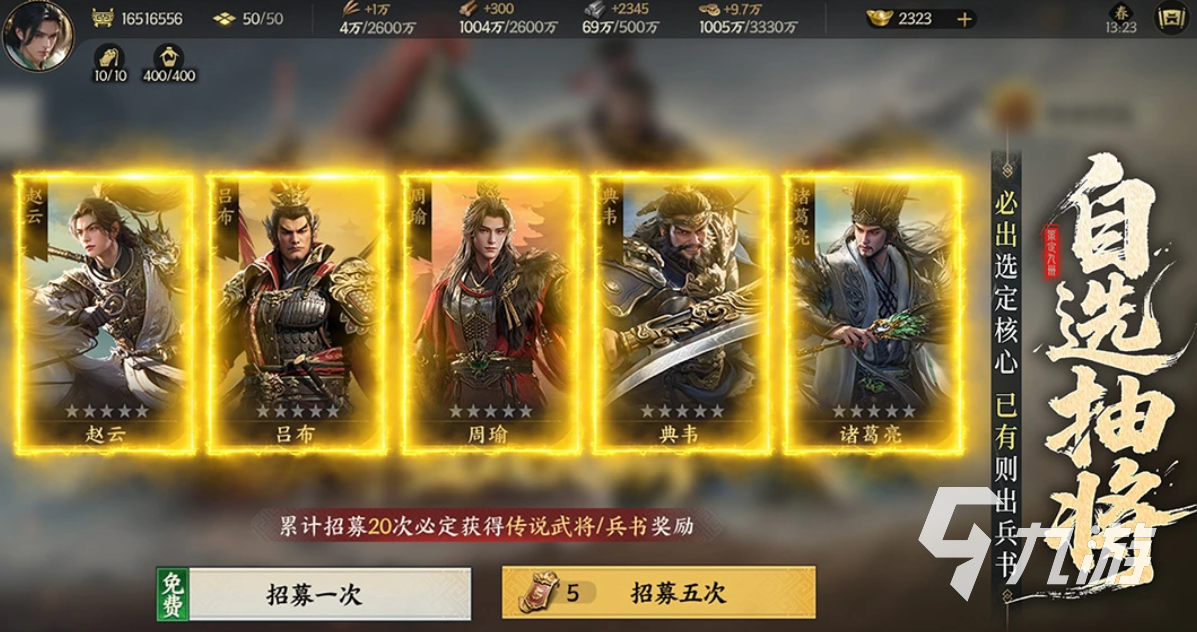The height and width of the screenshot is (632, 1197).
Task: Tap the wood resource icon
Action: [469, 9]
